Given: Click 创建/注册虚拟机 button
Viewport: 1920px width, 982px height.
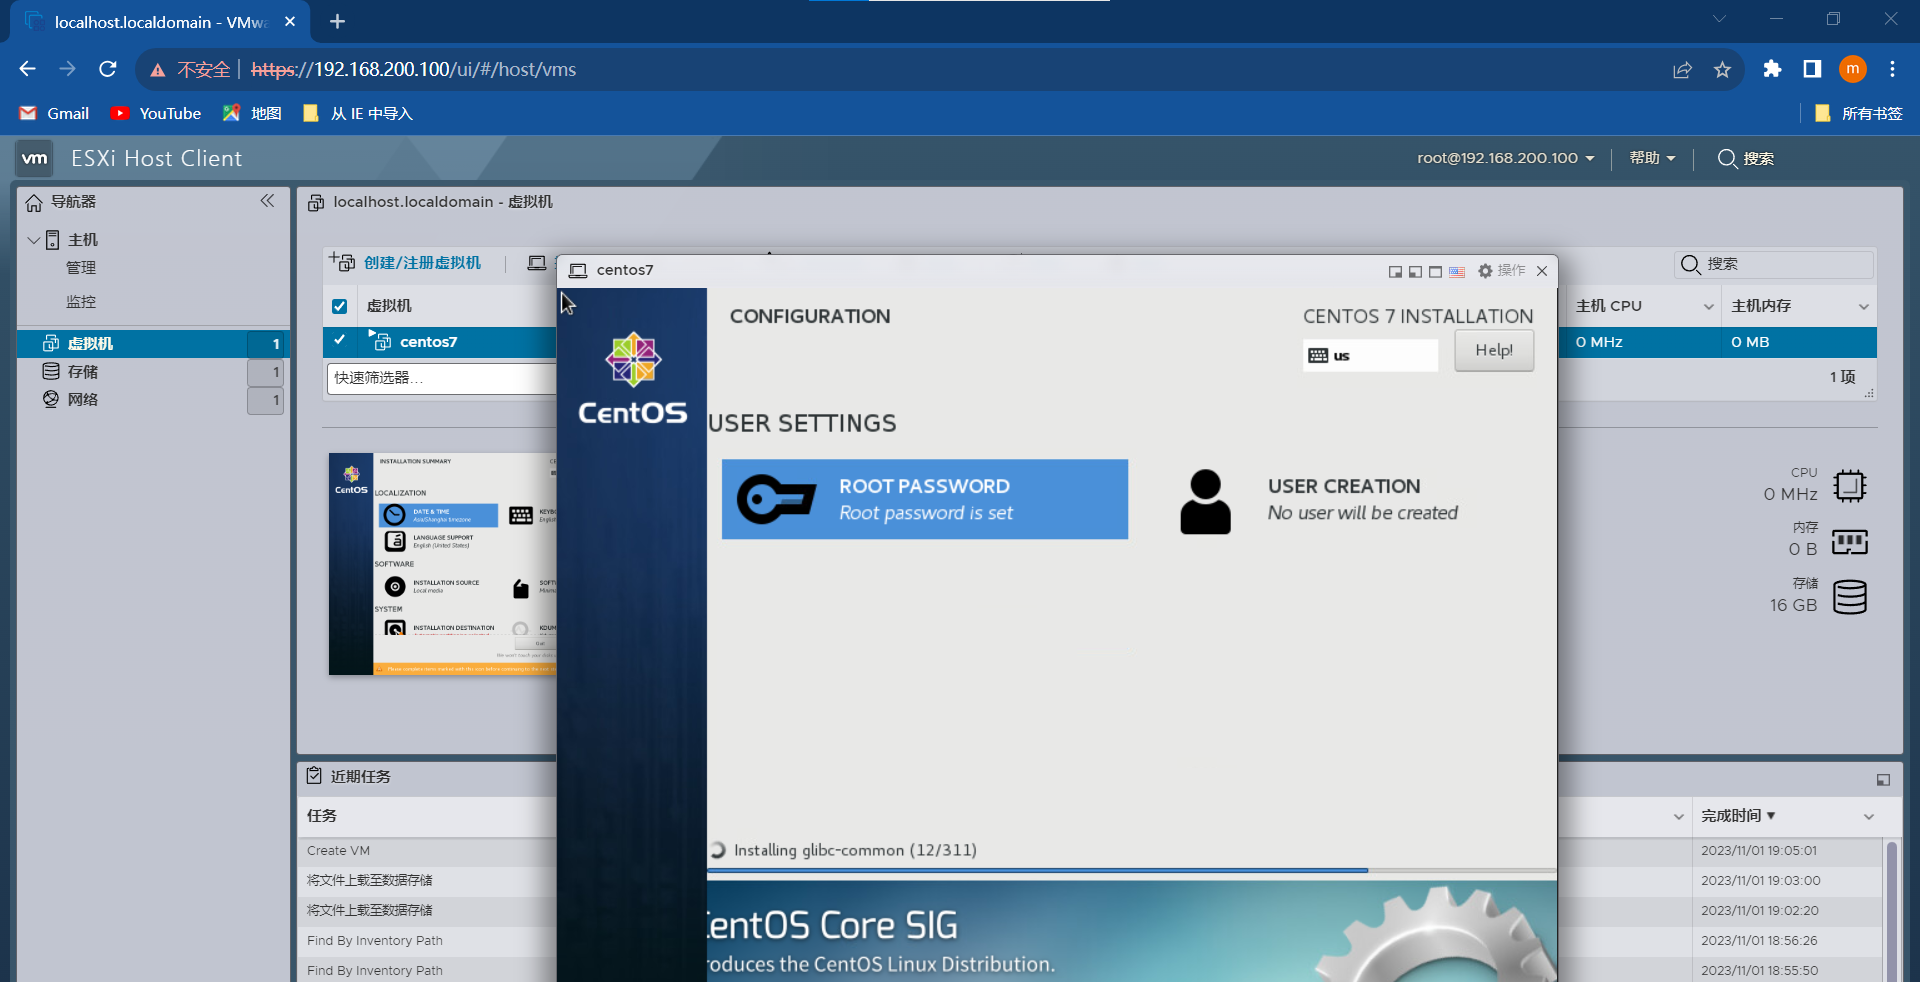Looking at the screenshot, I should click(405, 262).
